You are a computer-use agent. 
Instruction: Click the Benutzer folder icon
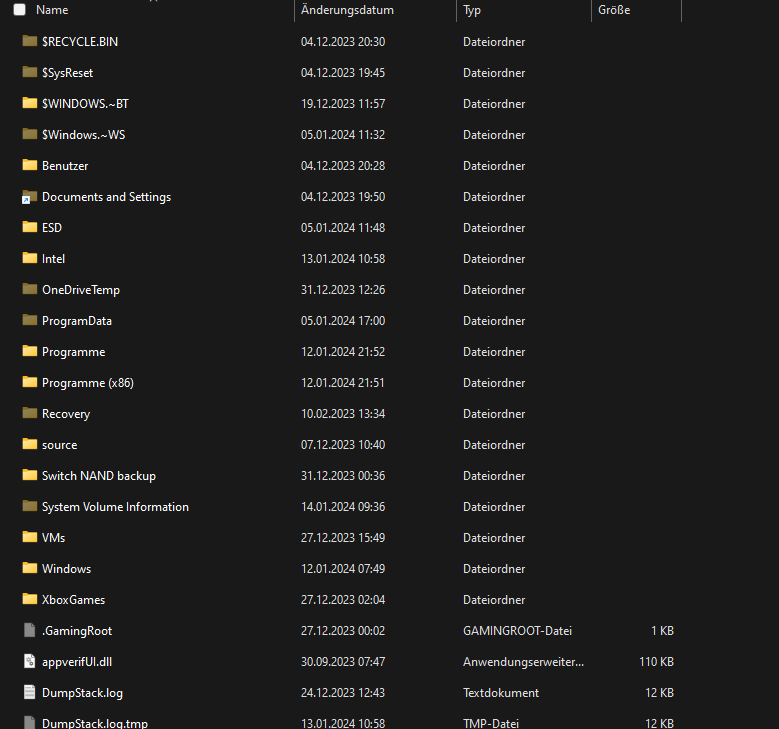click(30, 165)
